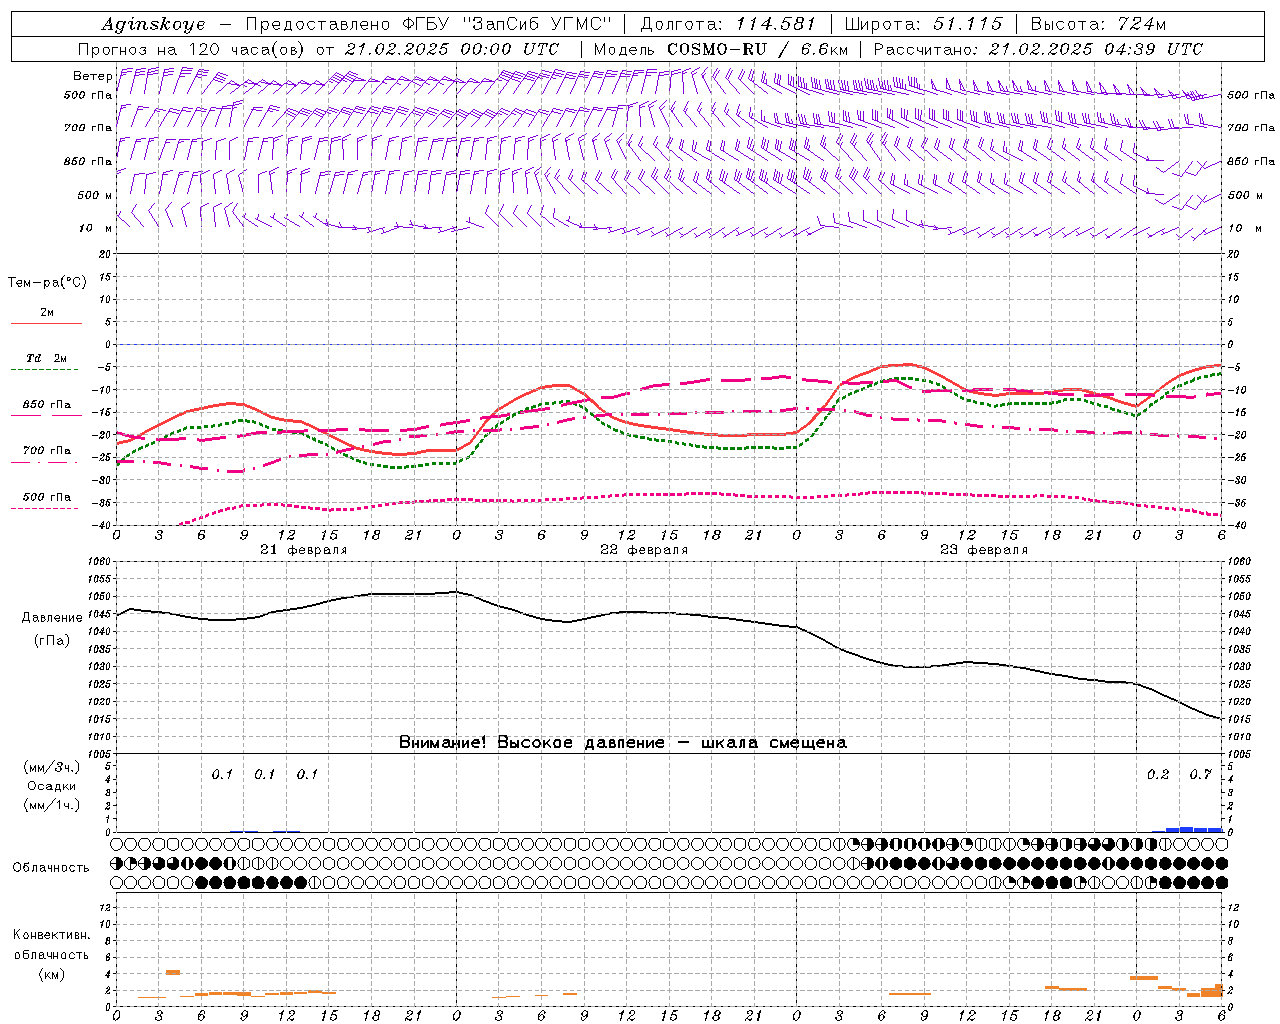
Task: Select the "(км)" unit under convective cloud label
Action: coord(51,974)
